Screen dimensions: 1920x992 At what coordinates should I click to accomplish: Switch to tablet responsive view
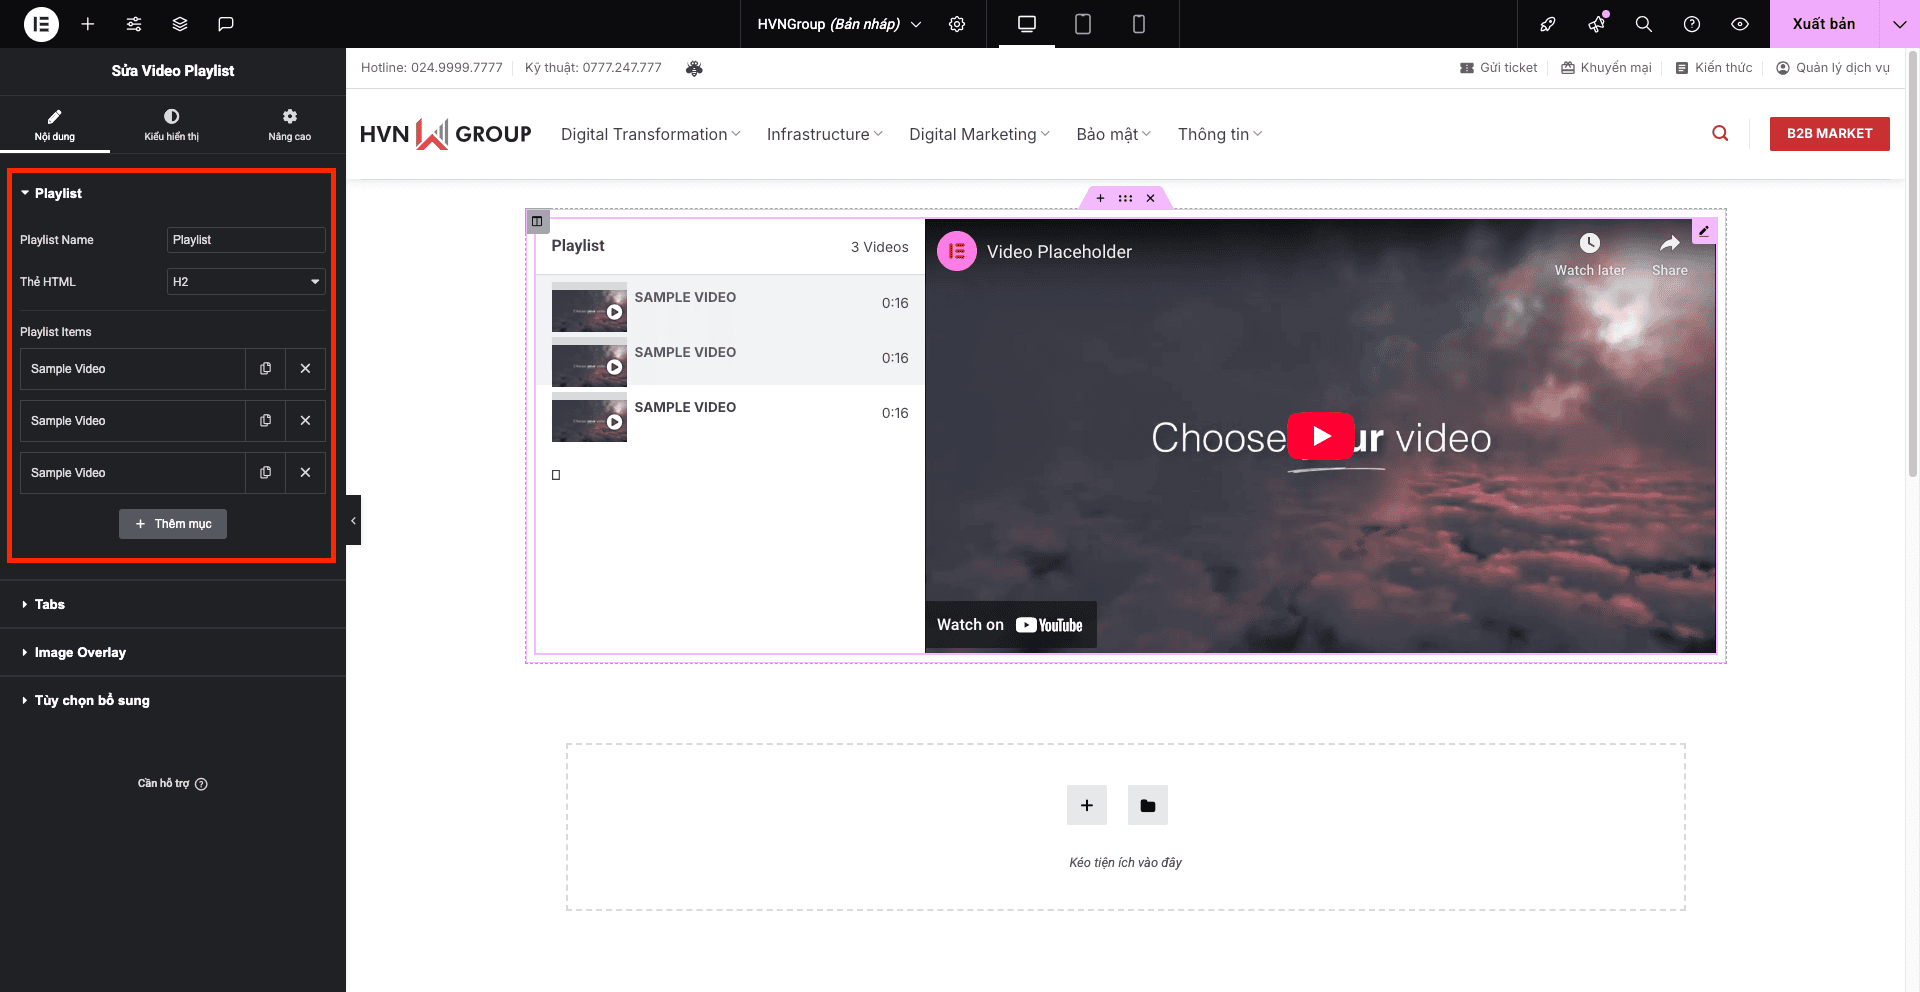click(x=1082, y=24)
